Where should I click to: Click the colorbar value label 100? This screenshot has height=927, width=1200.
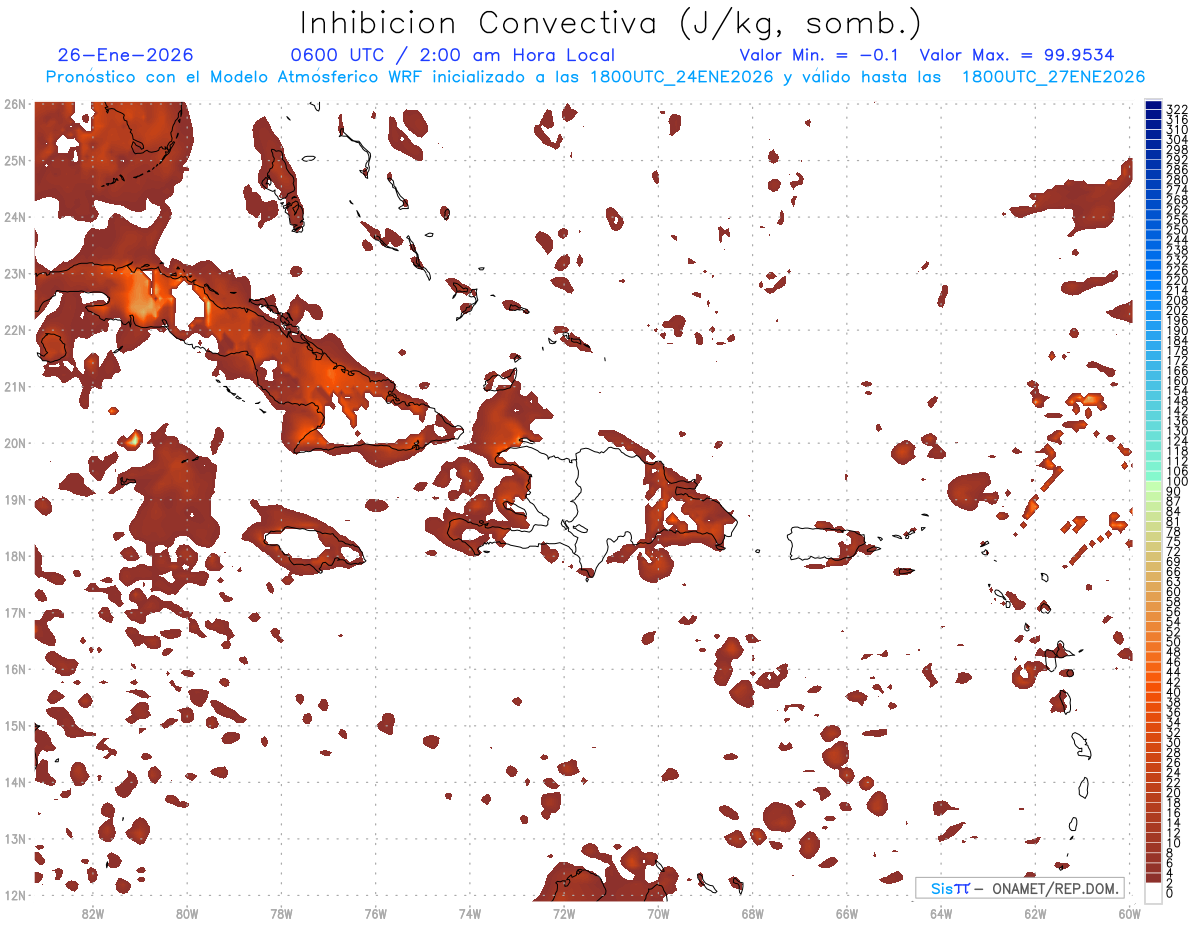(x=1176, y=481)
